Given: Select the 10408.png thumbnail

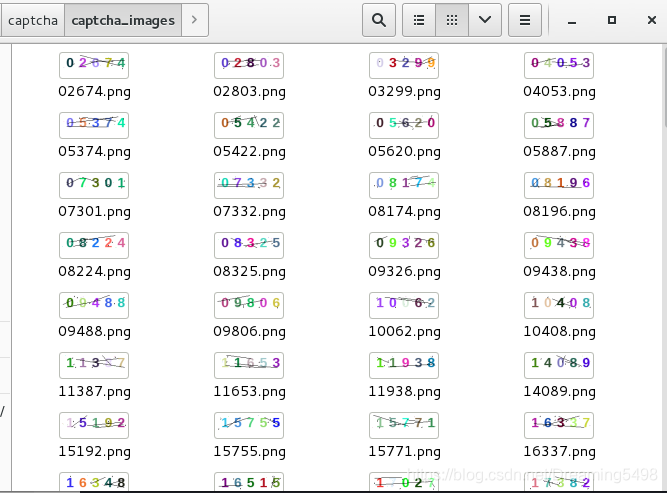Looking at the screenshot, I should 559,305.
